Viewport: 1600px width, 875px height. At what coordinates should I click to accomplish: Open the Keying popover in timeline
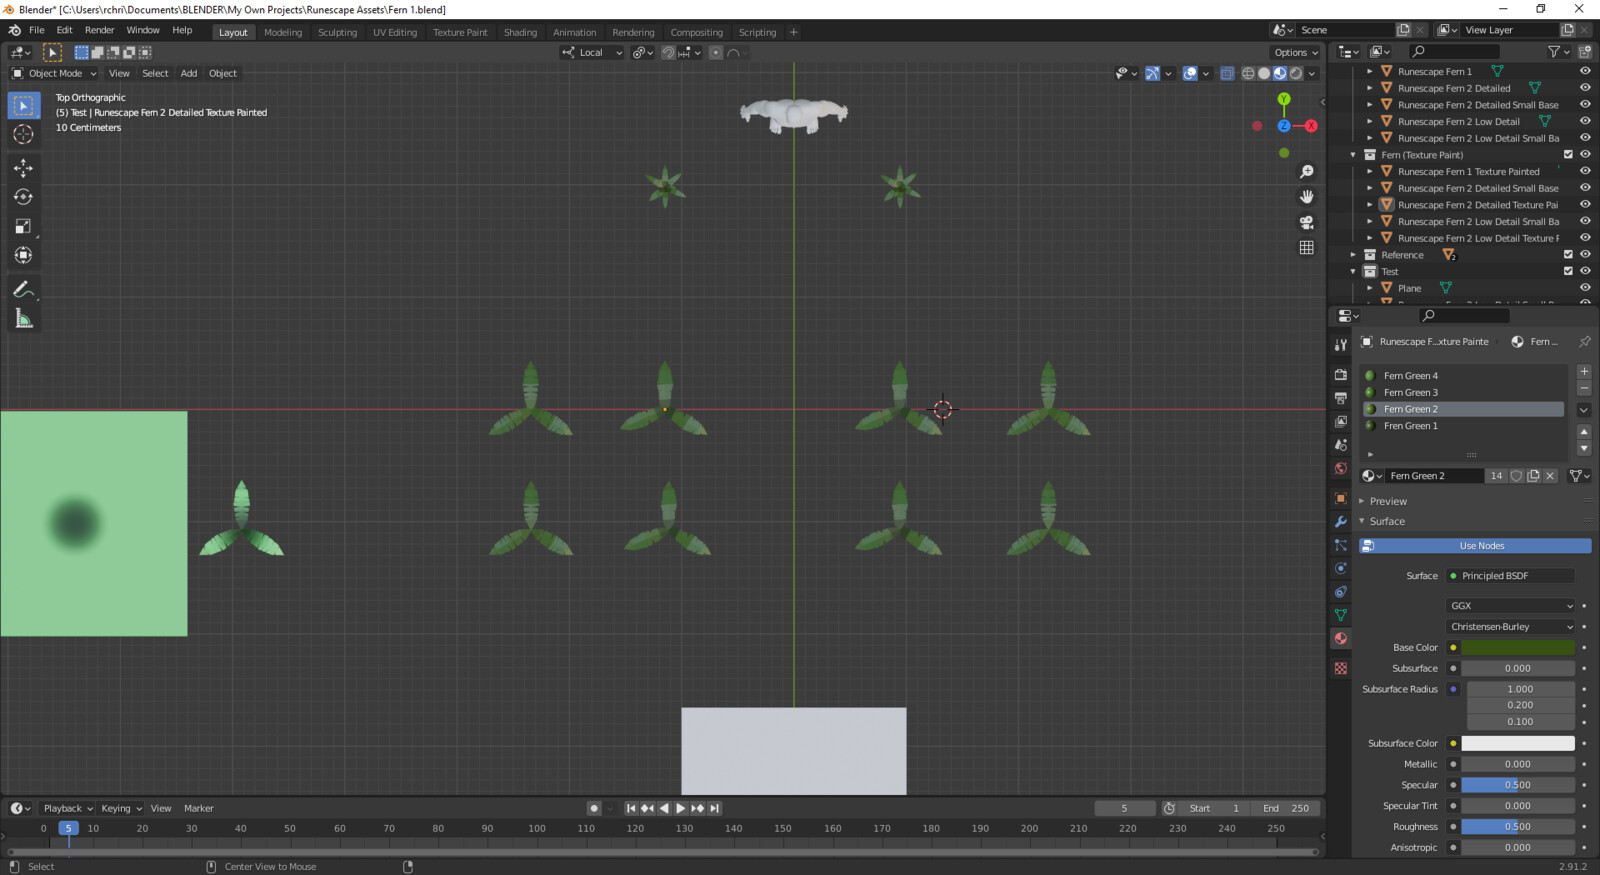(121, 808)
